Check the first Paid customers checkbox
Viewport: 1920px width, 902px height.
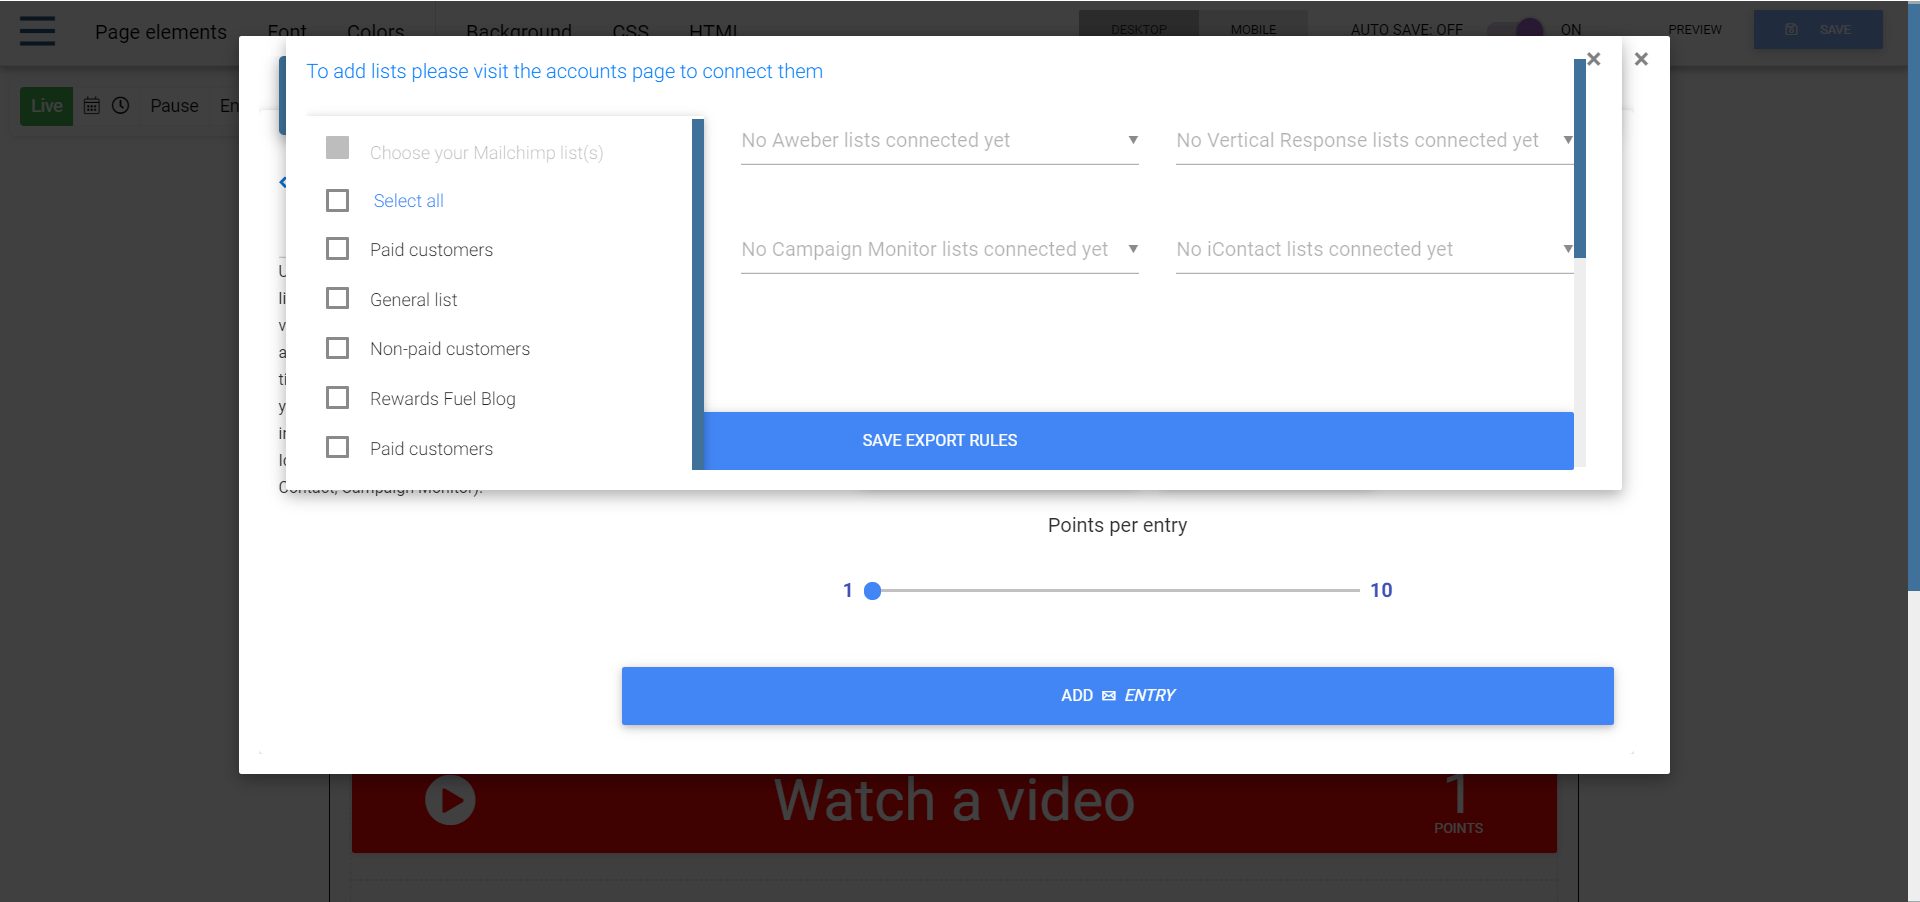pyautogui.click(x=338, y=249)
